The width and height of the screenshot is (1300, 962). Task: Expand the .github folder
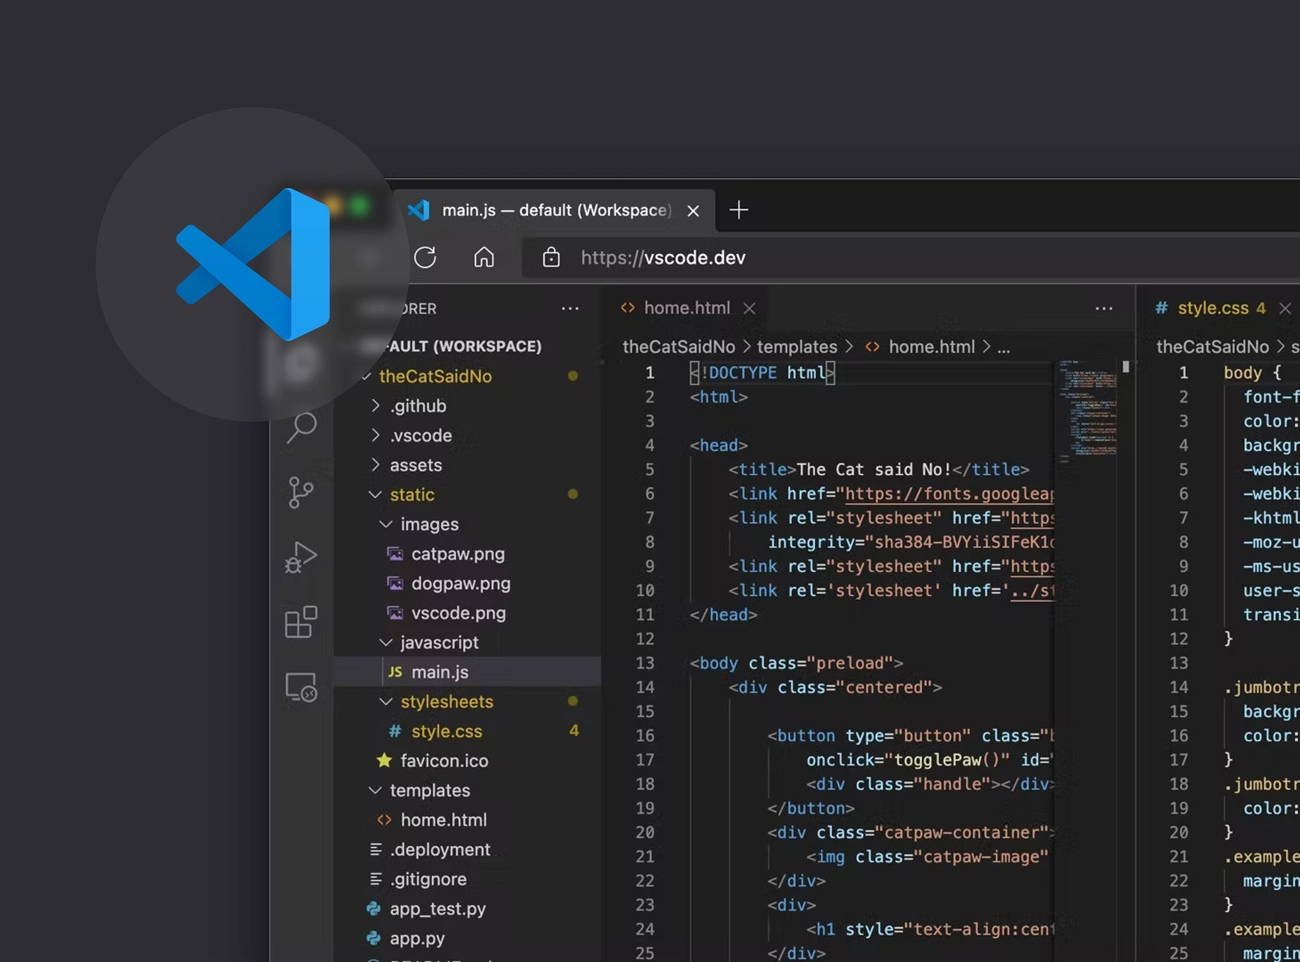(x=417, y=406)
